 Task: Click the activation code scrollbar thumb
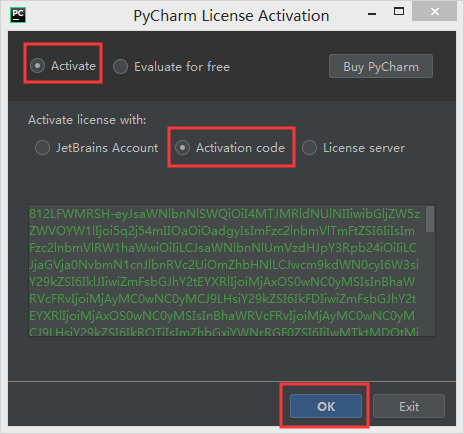(430, 219)
